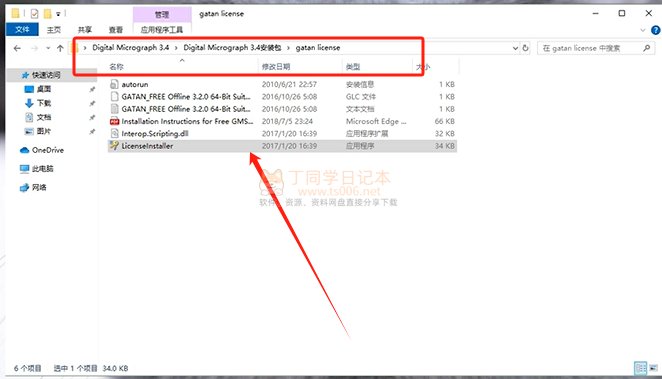Select the 管理 contextual tab
662x379 pixels.
pos(162,15)
